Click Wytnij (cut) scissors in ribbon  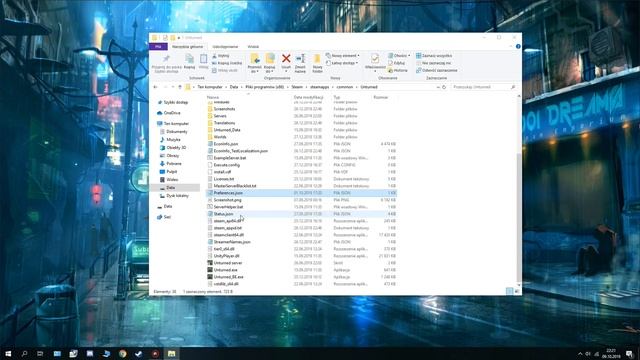pos(221,56)
